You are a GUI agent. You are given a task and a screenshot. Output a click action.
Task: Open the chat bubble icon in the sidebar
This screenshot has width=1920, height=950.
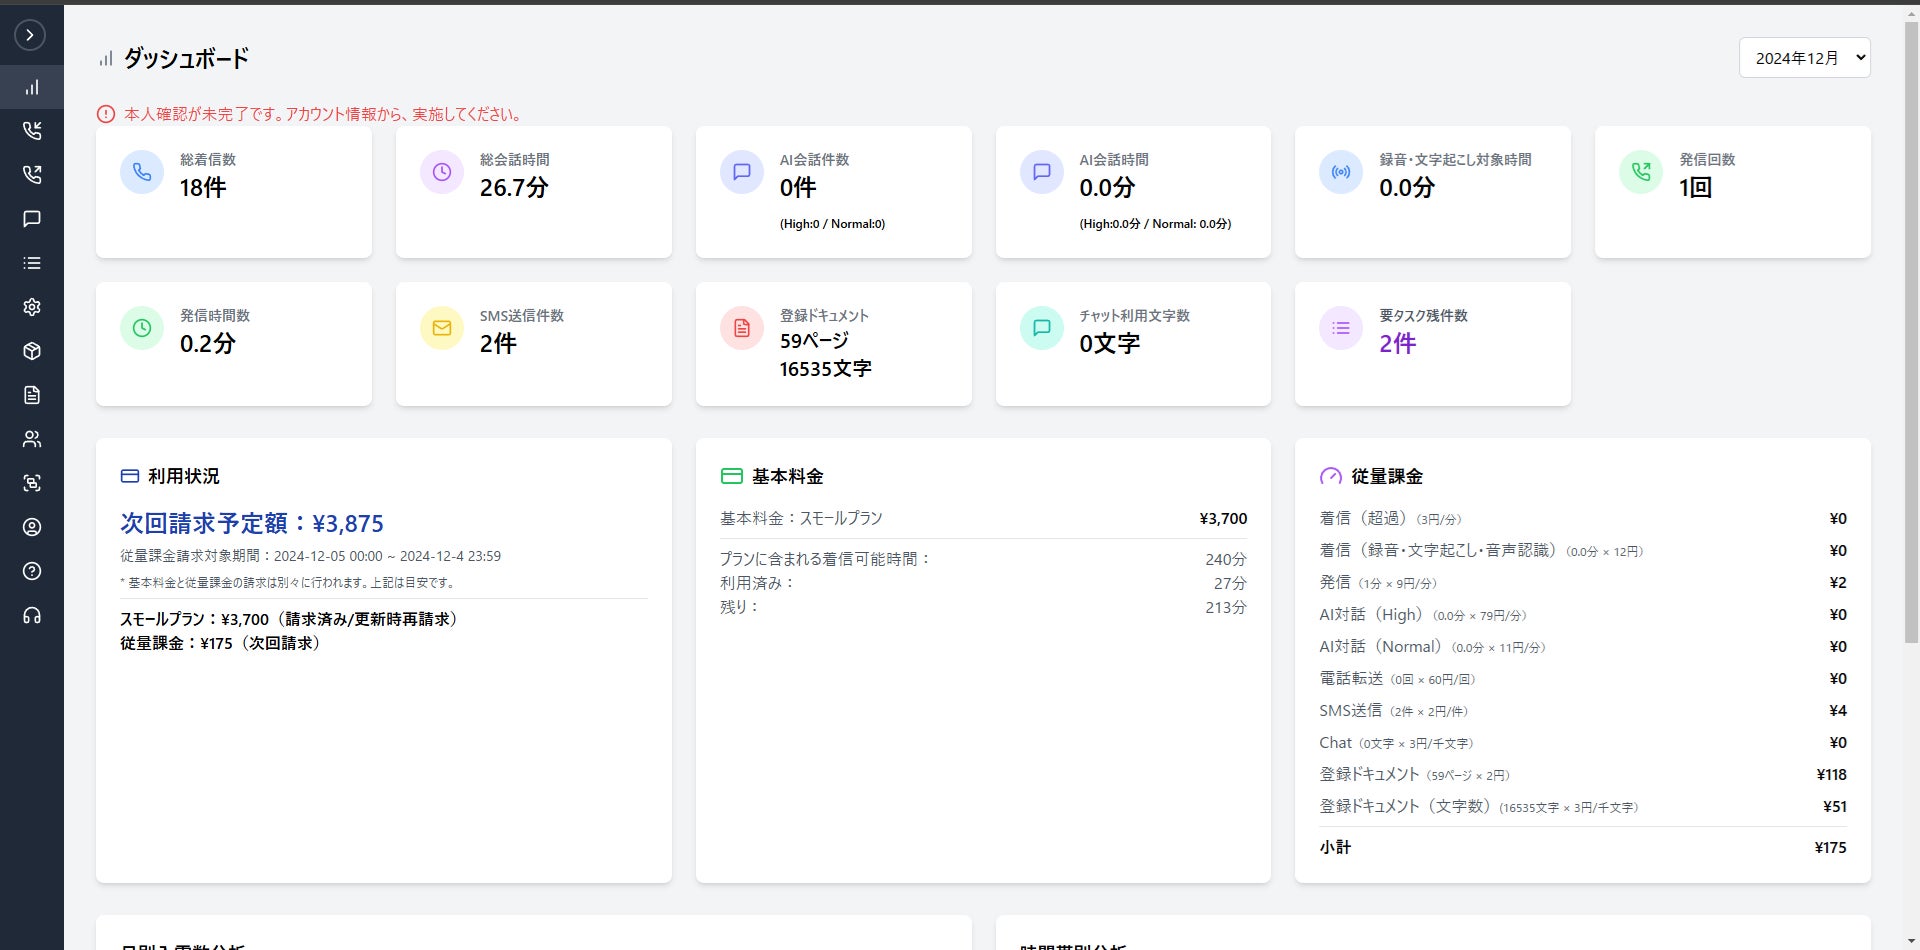pos(32,219)
